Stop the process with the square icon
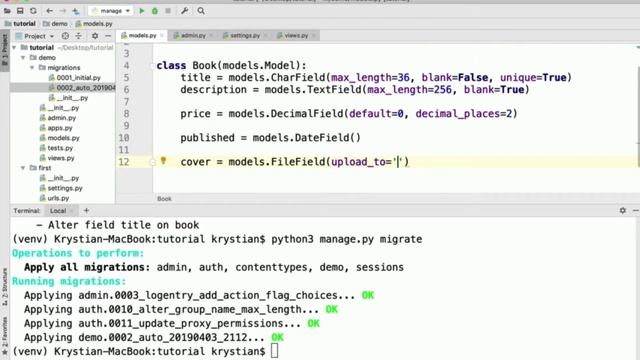This screenshot has height=360, width=640. [168, 11]
